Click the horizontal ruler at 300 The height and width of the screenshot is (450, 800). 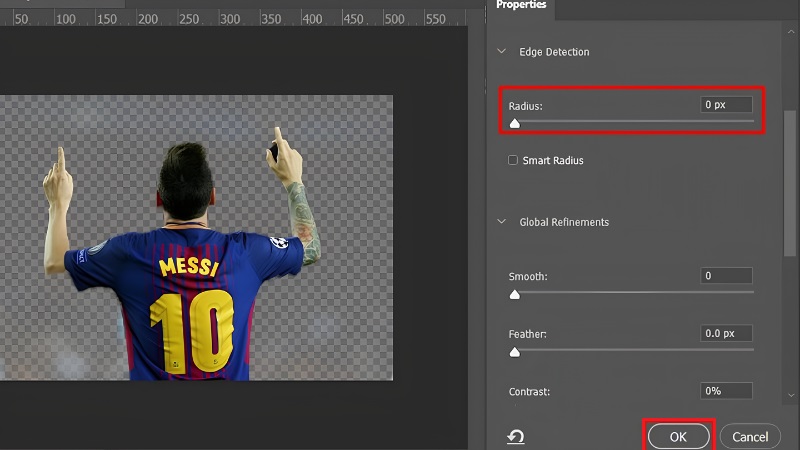pos(230,19)
